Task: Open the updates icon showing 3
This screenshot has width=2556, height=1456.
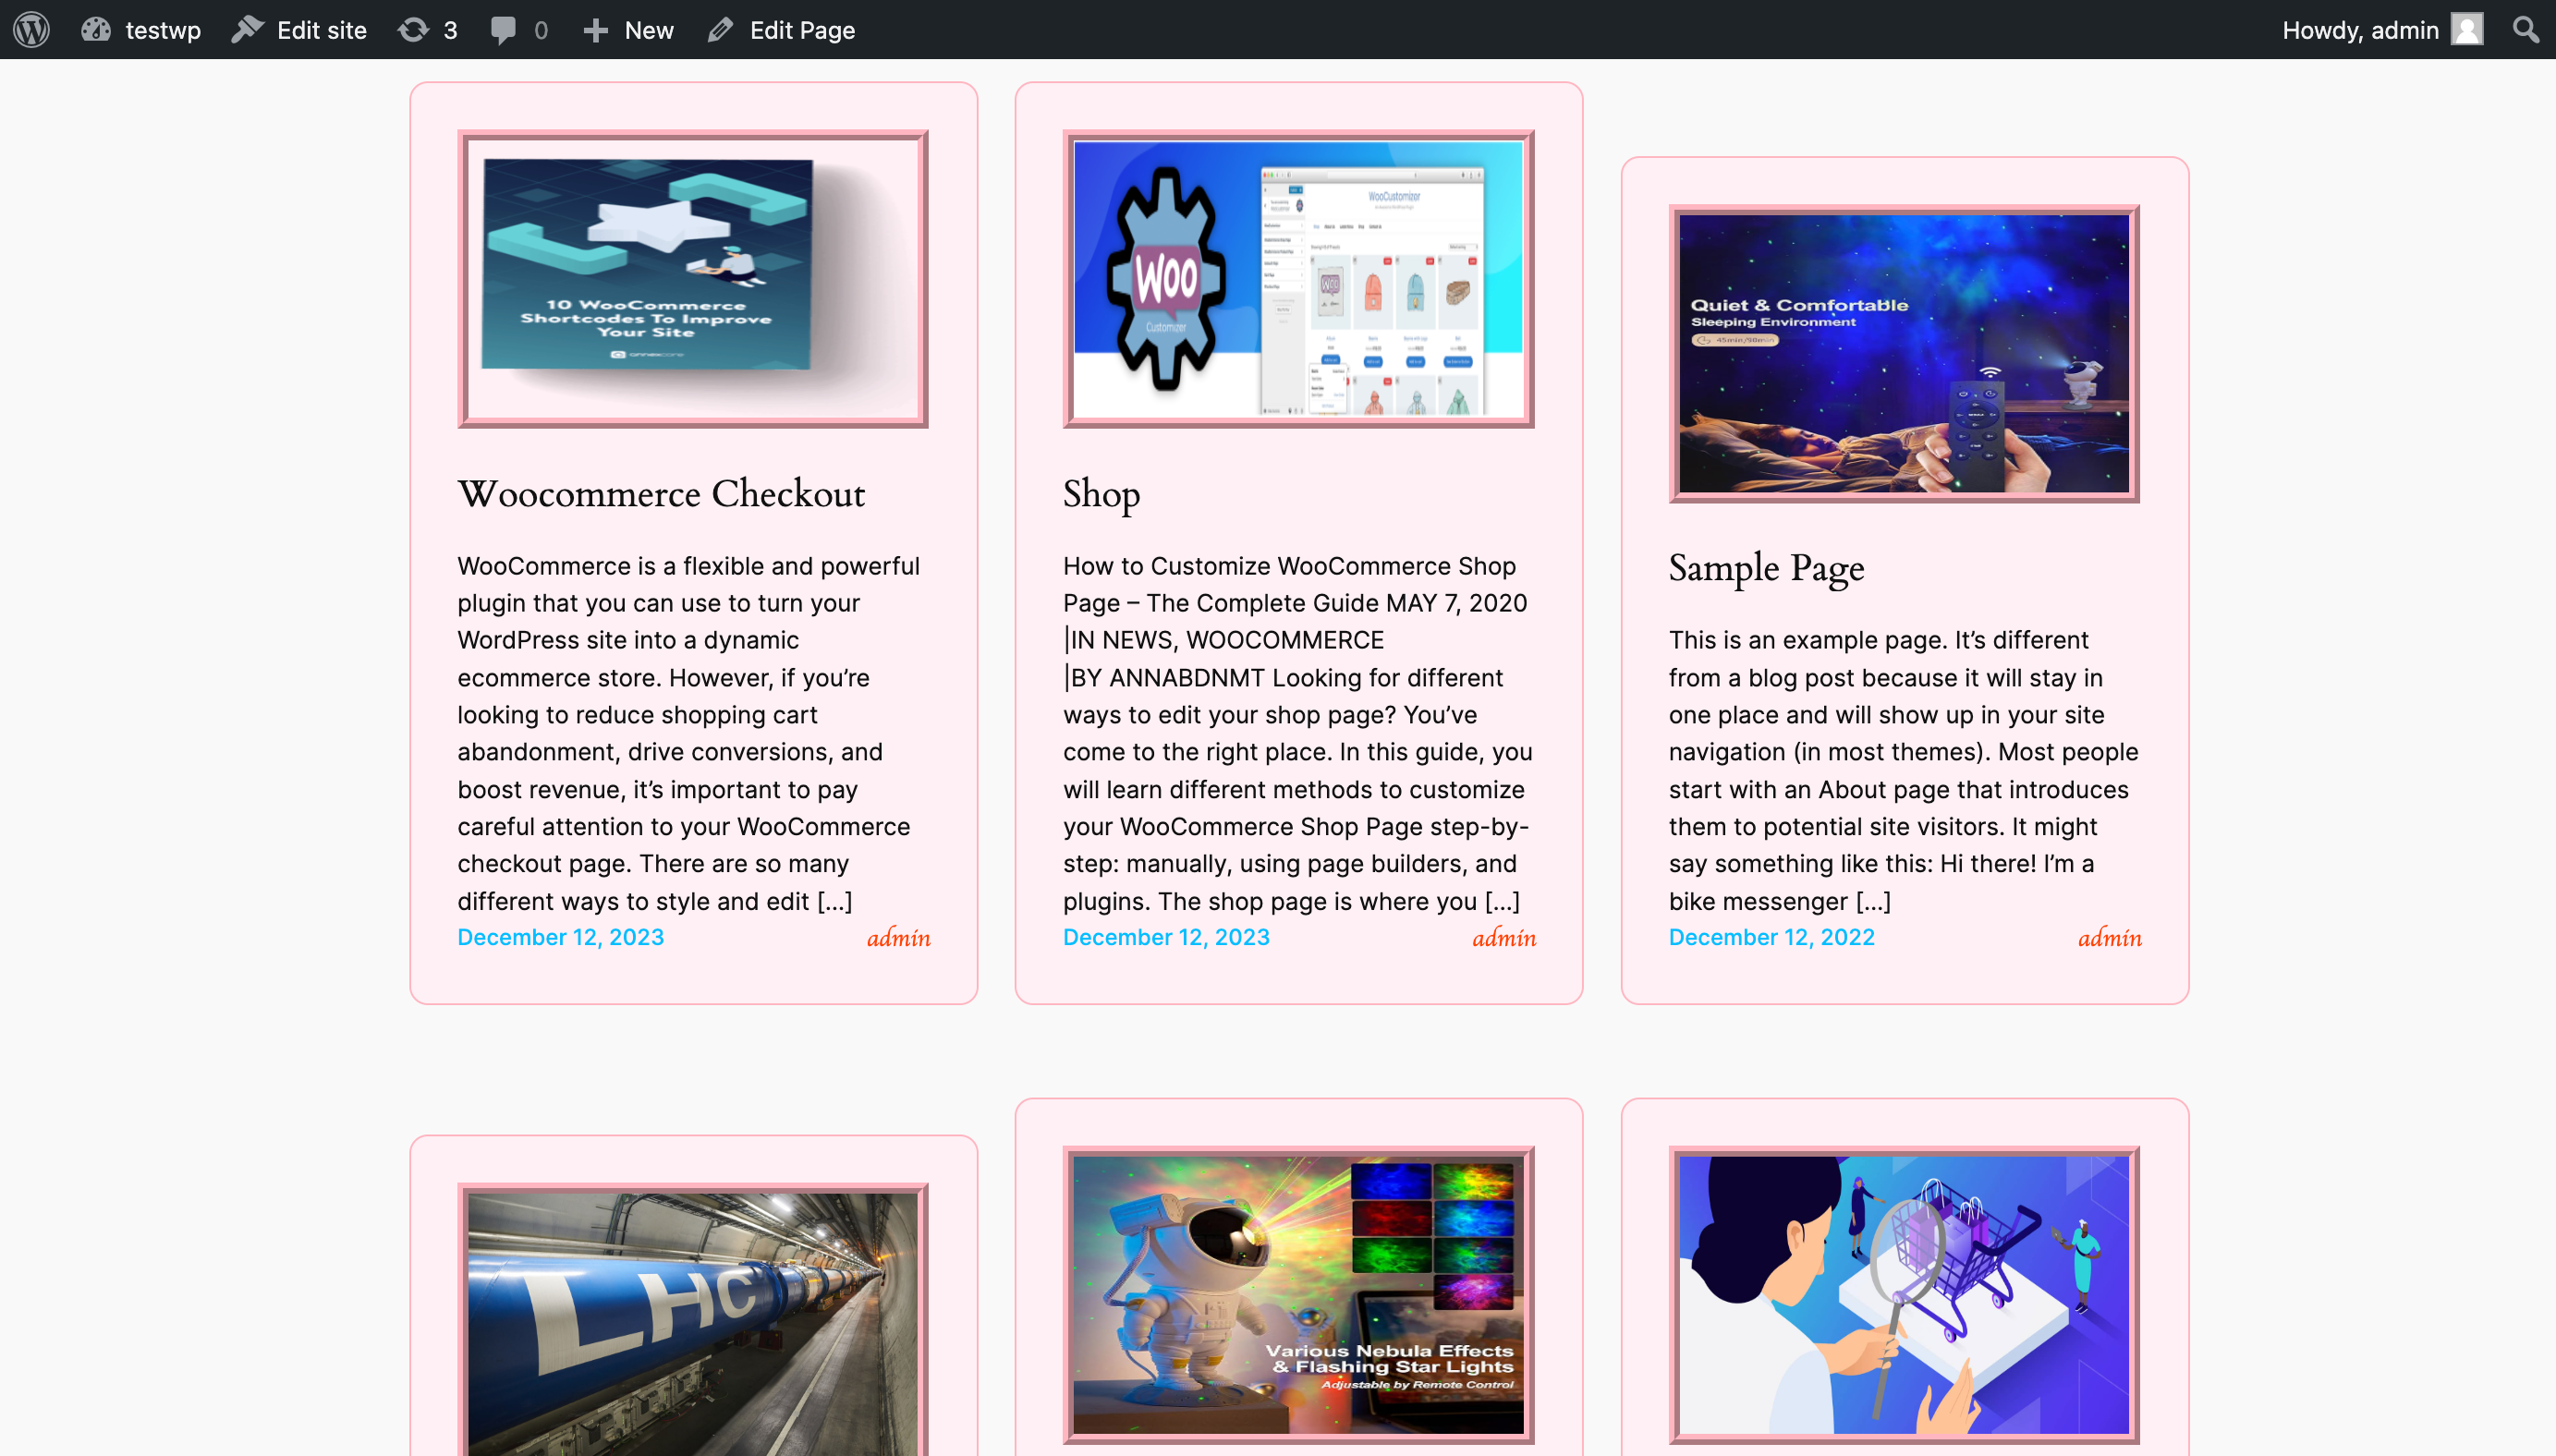Action: pos(413,29)
